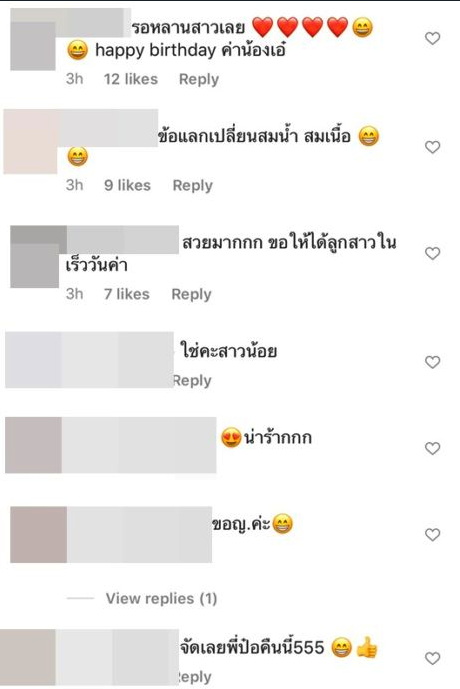Like the comment starting 'สวยมากกก'

pyautogui.click(x=432, y=253)
